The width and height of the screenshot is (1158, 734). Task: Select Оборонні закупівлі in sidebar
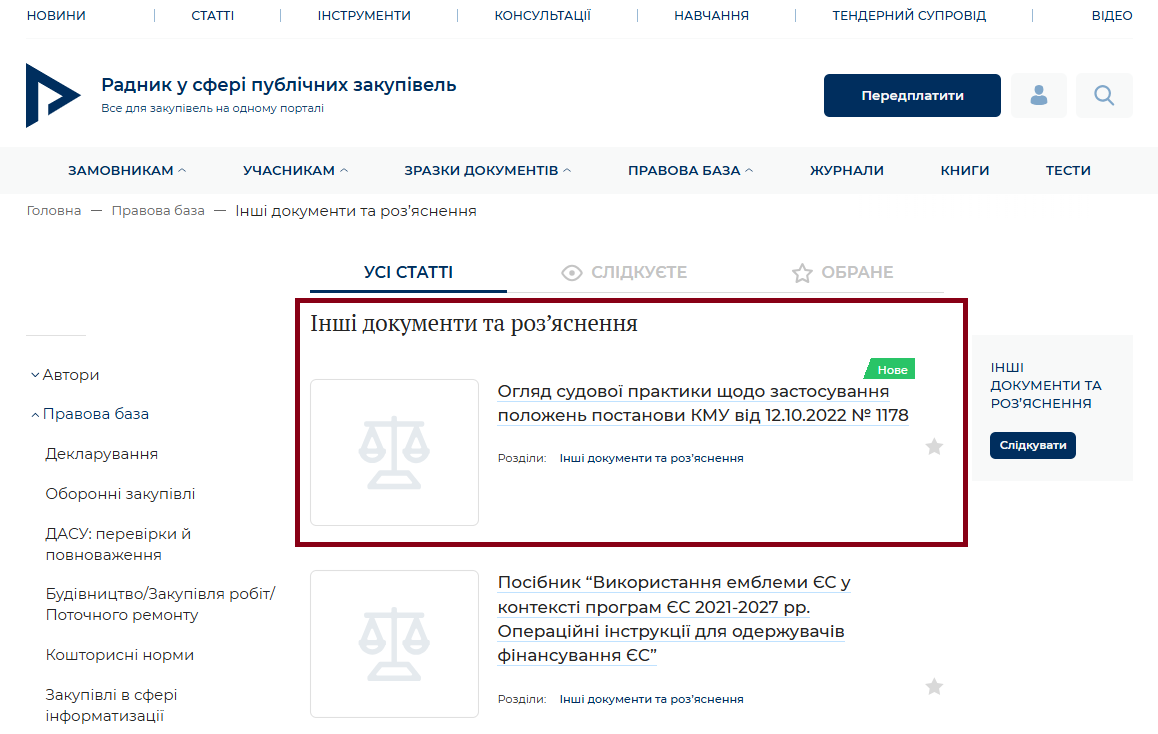click(x=120, y=494)
